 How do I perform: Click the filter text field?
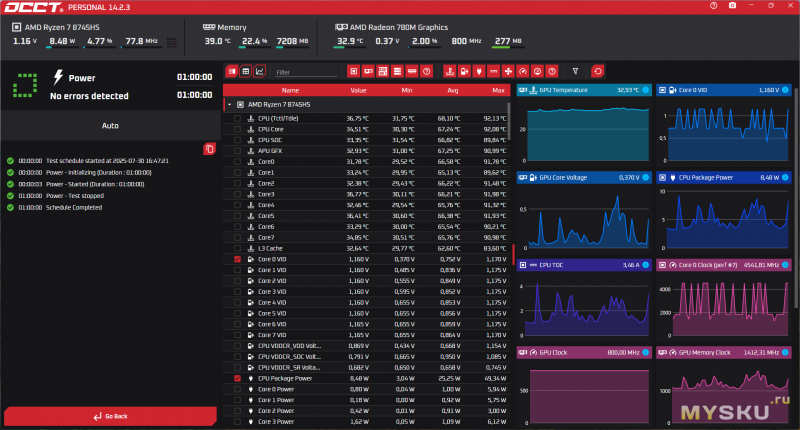(x=306, y=72)
